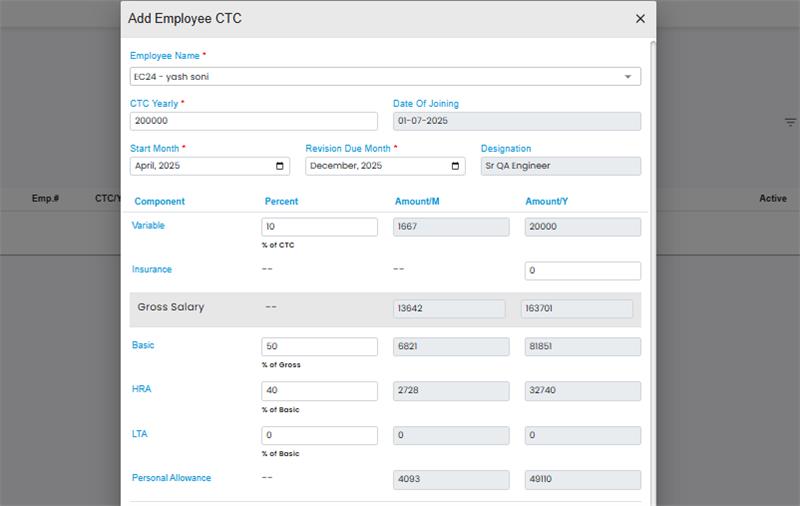The width and height of the screenshot is (800, 506).
Task: Open Start Month calendar picker icon
Action: click(x=280, y=166)
